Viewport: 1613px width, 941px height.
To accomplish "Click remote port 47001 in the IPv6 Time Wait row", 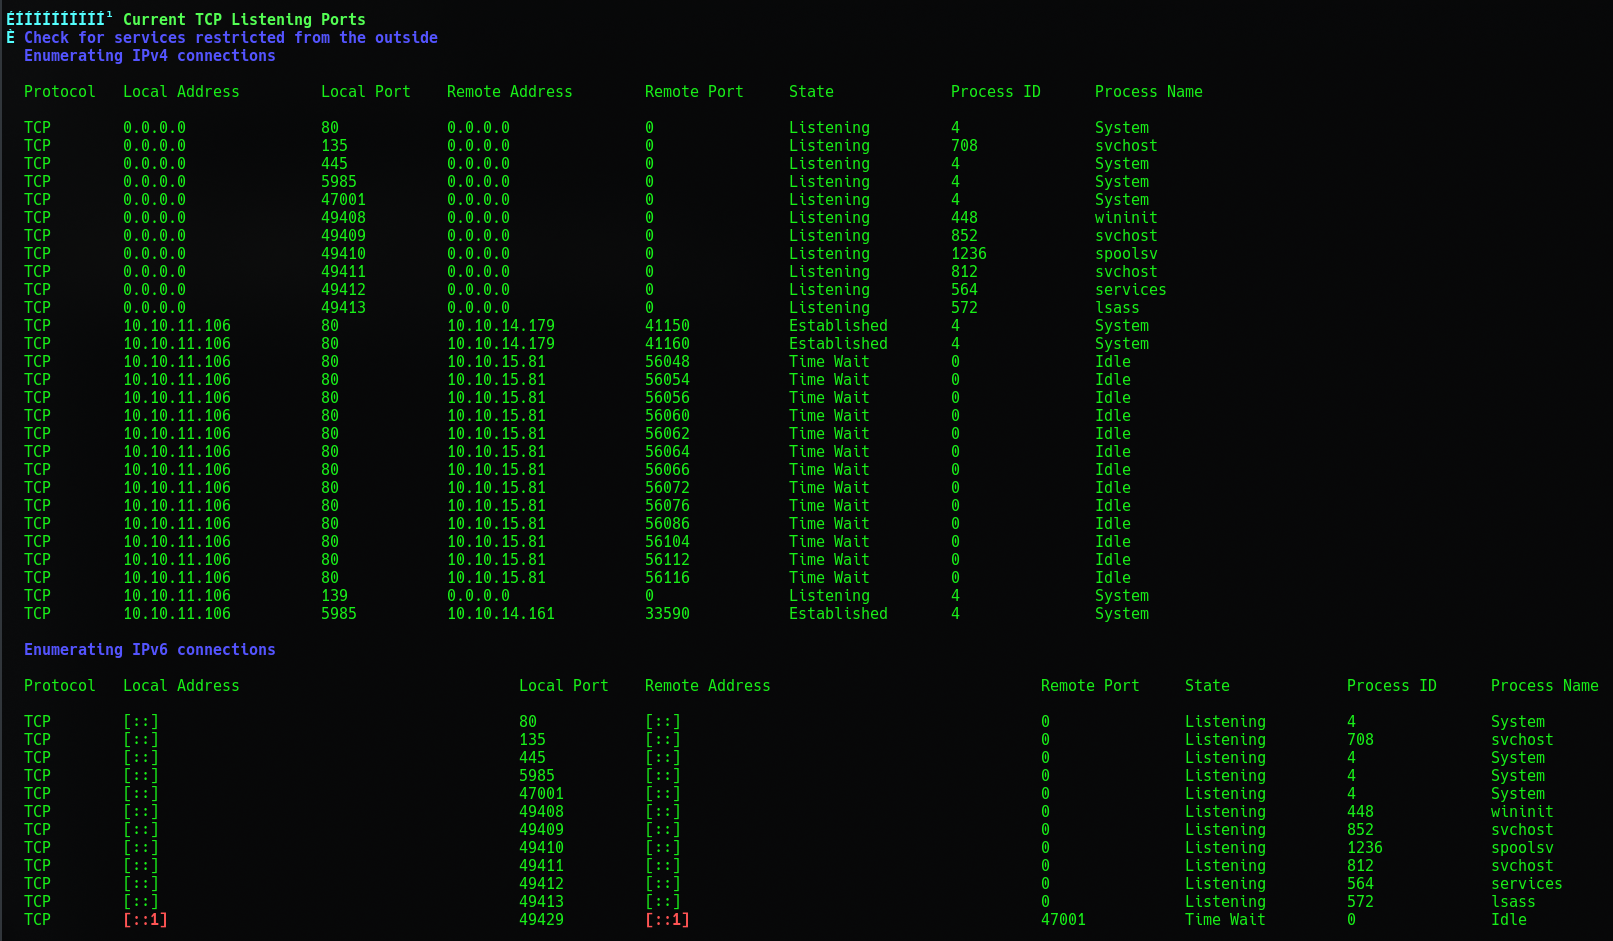I will (1063, 919).
